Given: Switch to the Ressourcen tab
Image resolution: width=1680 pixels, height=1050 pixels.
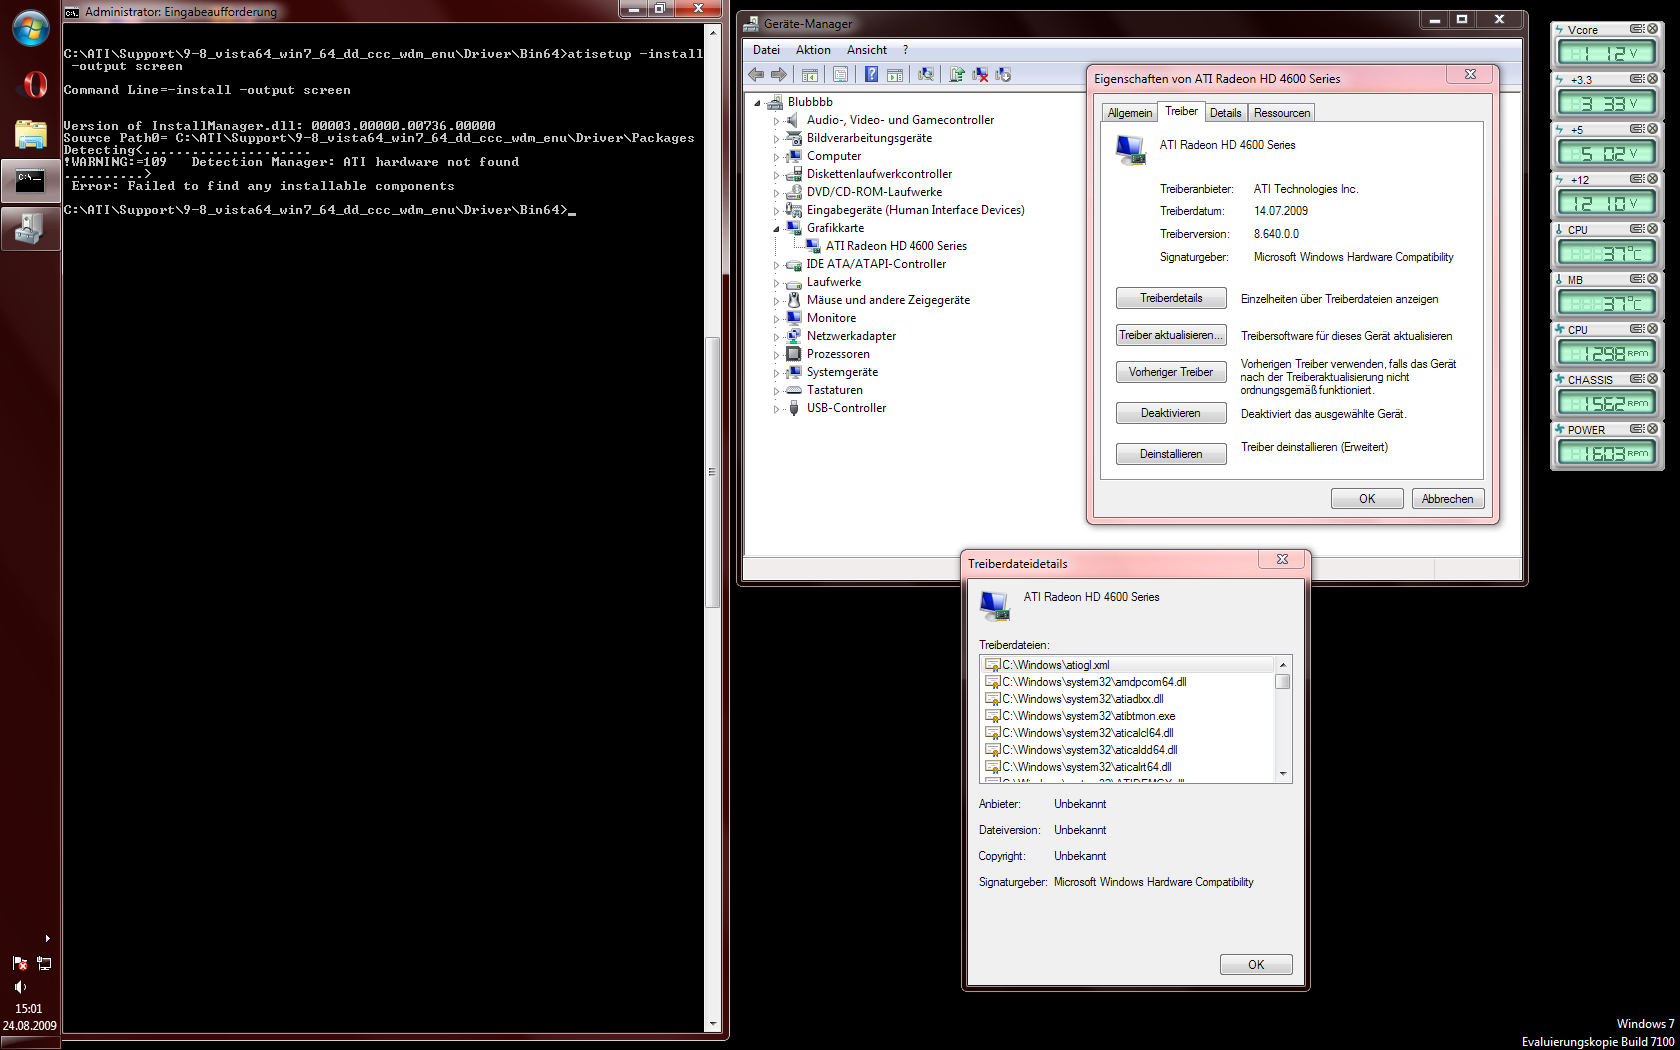Looking at the screenshot, I should tap(1281, 113).
